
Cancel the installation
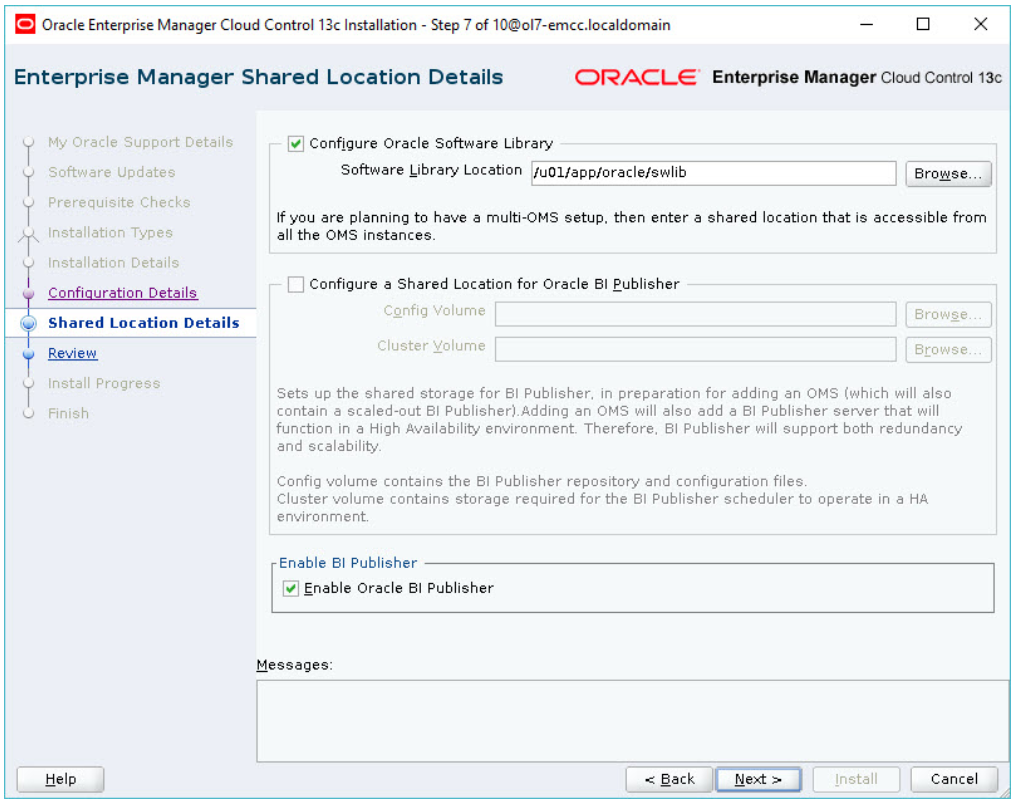(954, 779)
